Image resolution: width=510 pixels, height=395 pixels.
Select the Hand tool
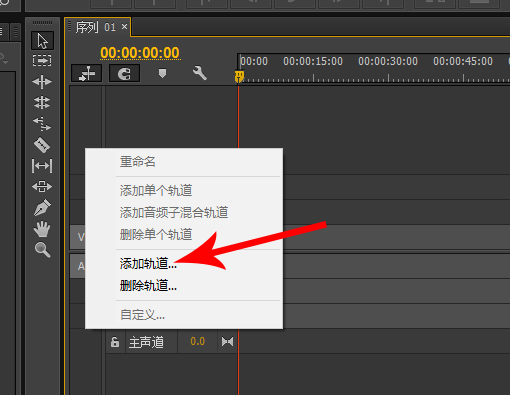42,229
